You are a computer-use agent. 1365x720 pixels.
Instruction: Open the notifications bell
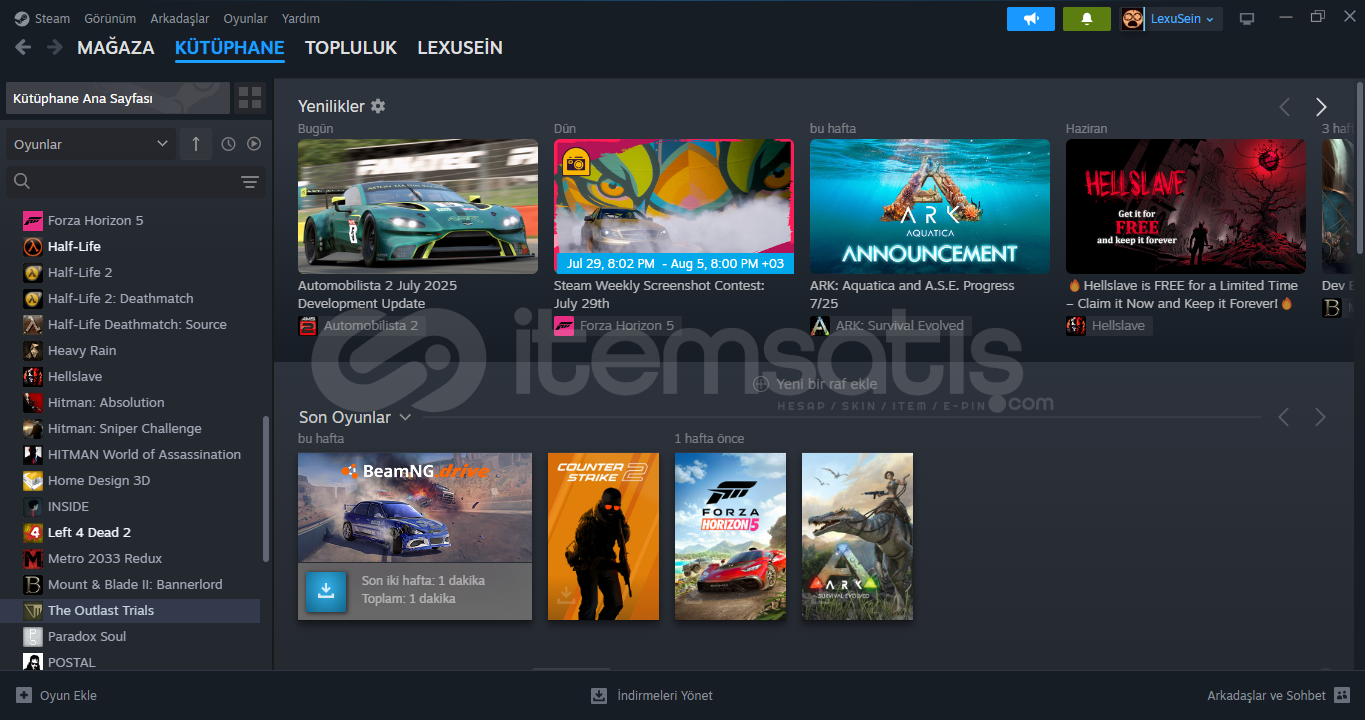[1087, 19]
